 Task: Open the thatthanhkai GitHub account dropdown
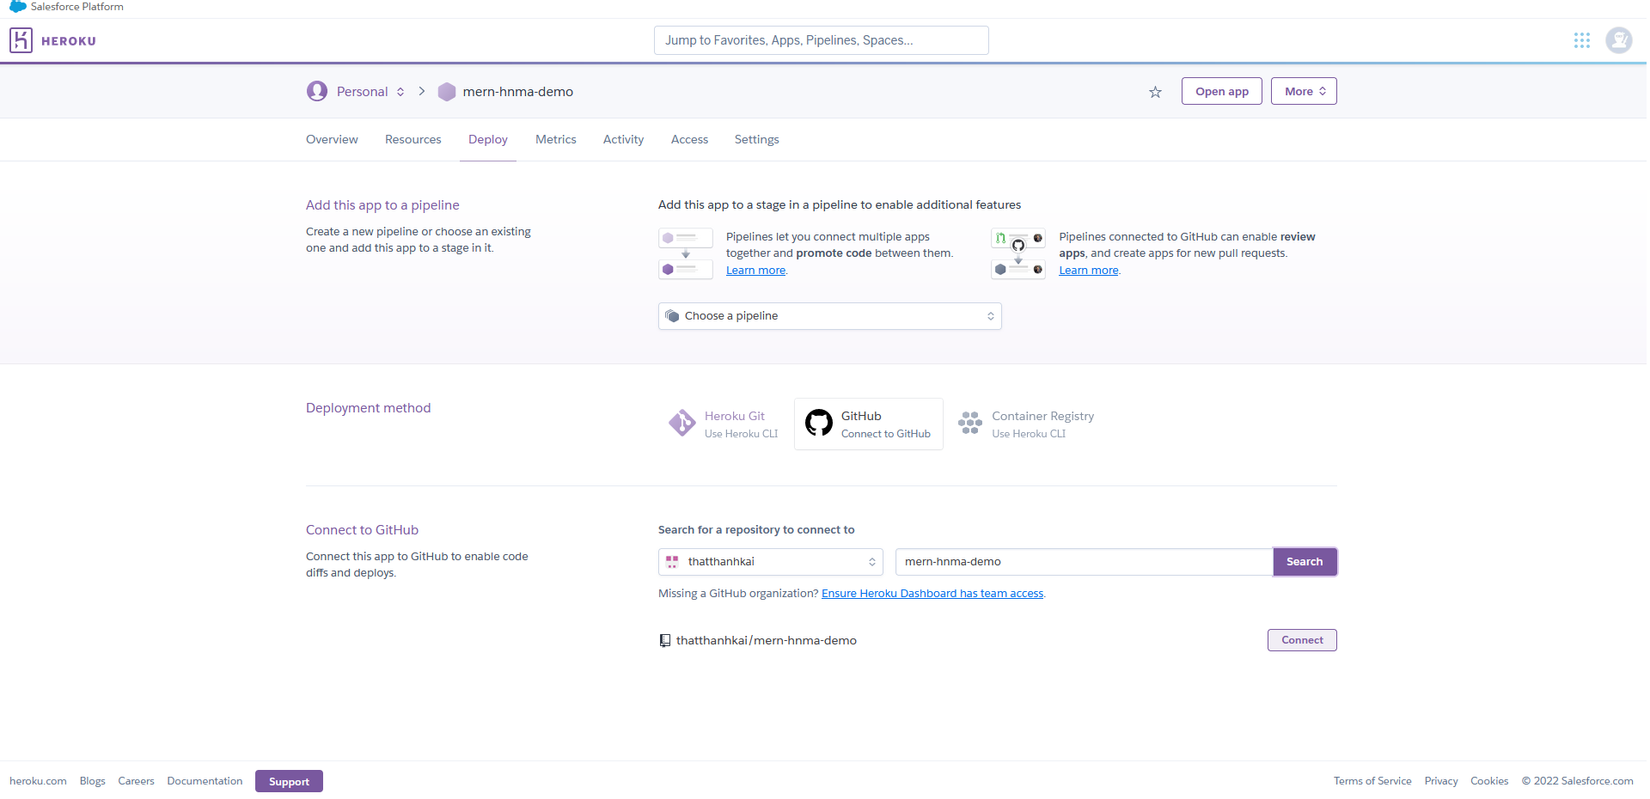pyautogui.click(x=770, y=562)
